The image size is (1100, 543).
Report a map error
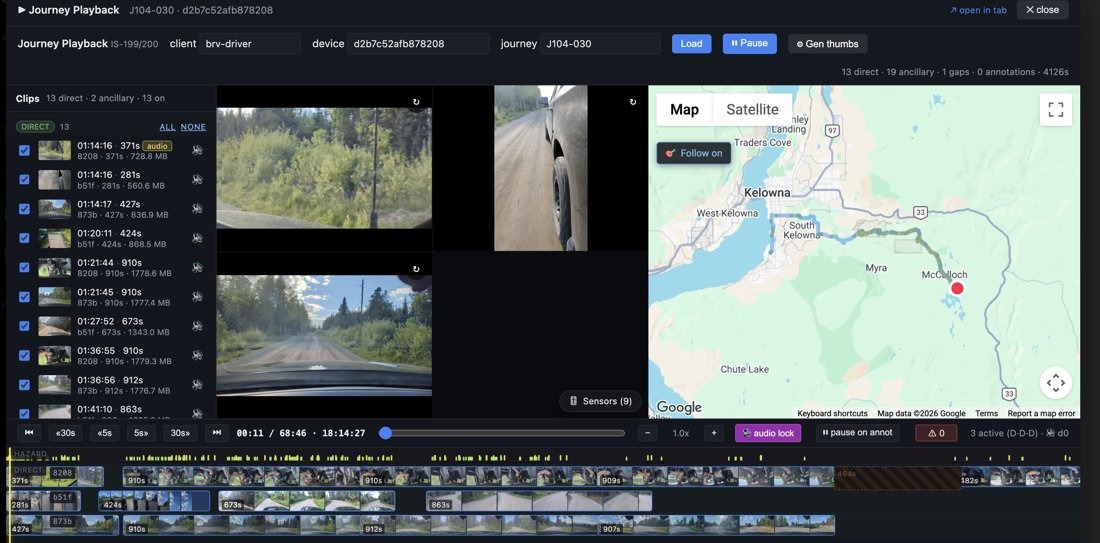coord(1041,413)
